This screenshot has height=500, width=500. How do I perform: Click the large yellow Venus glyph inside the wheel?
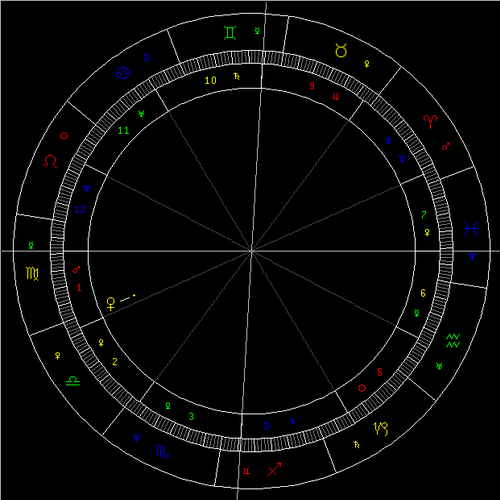111,304
